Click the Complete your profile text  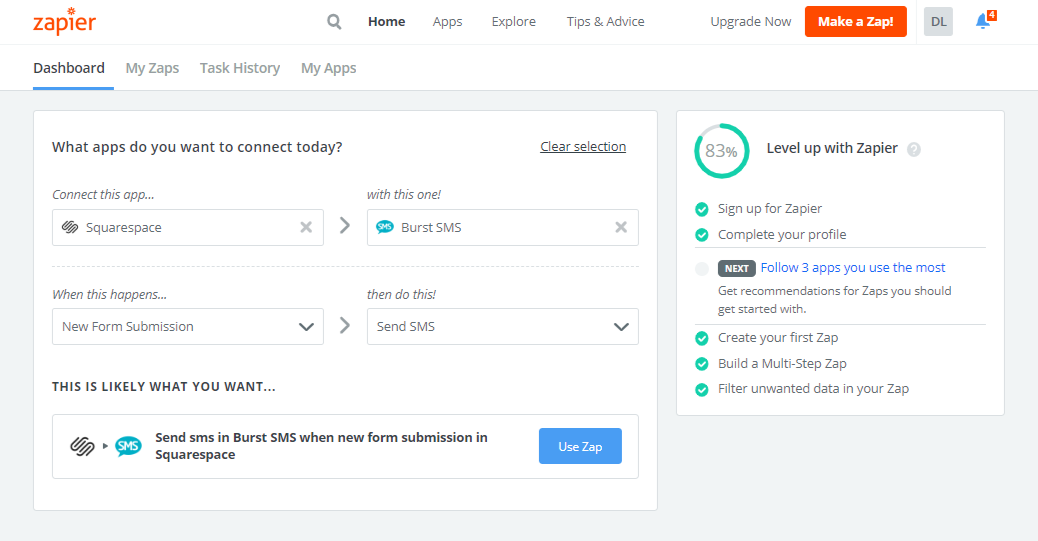pos(782,234)
